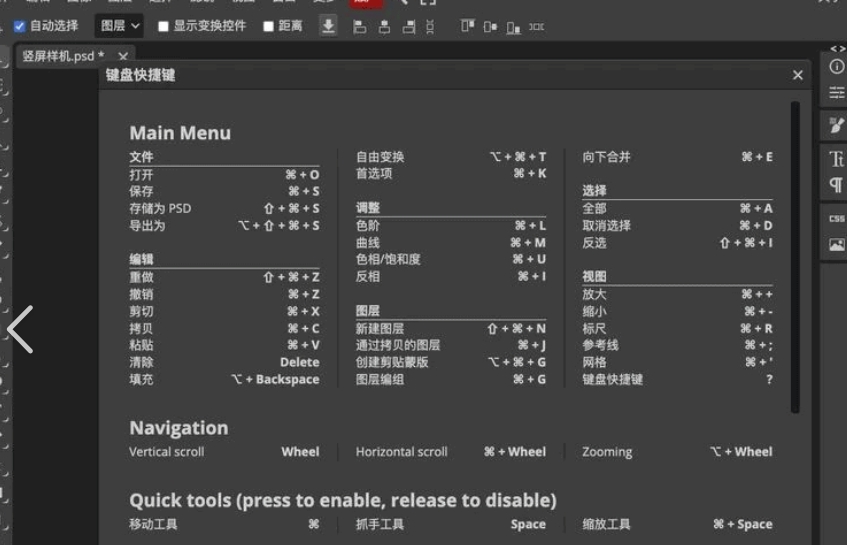Open the Properties sliders panel icon
The width and height of the screenshot is (847, 545).
pyautogui.click(x=836, y=93)
